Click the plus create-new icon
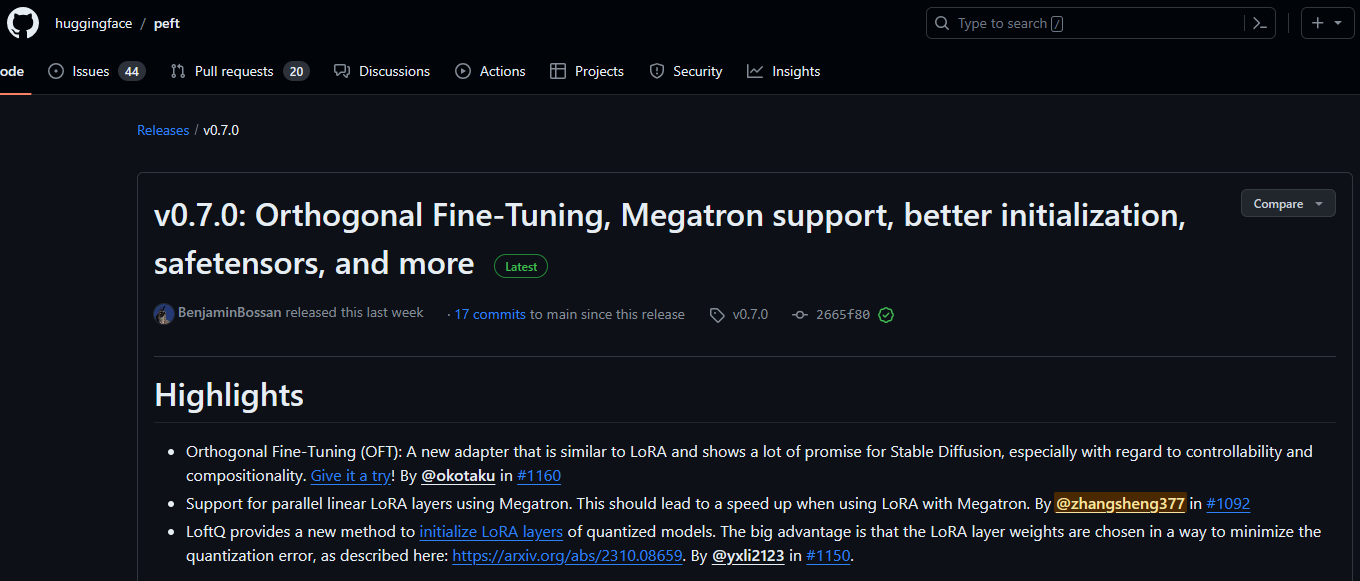 coord(1318,23)
